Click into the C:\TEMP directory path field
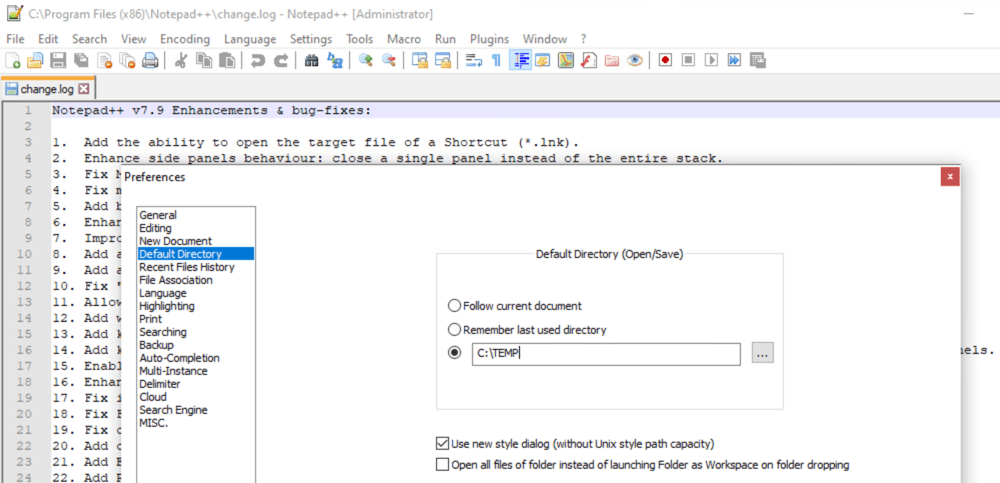Screen dimensions: 1000x483 pos(605,353)
